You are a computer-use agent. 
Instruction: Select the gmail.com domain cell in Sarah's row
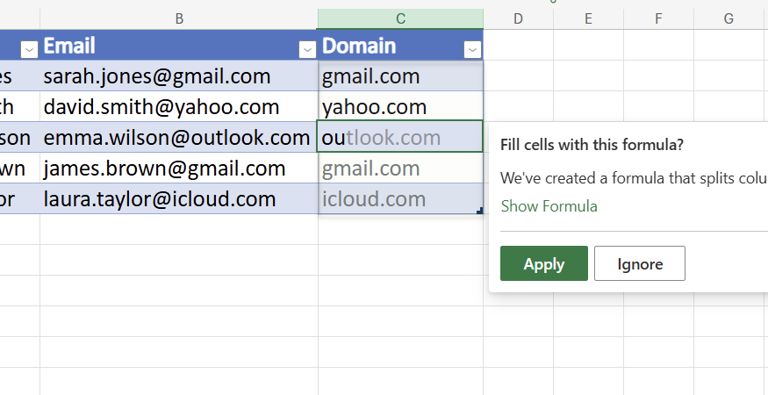pos(401,76)
